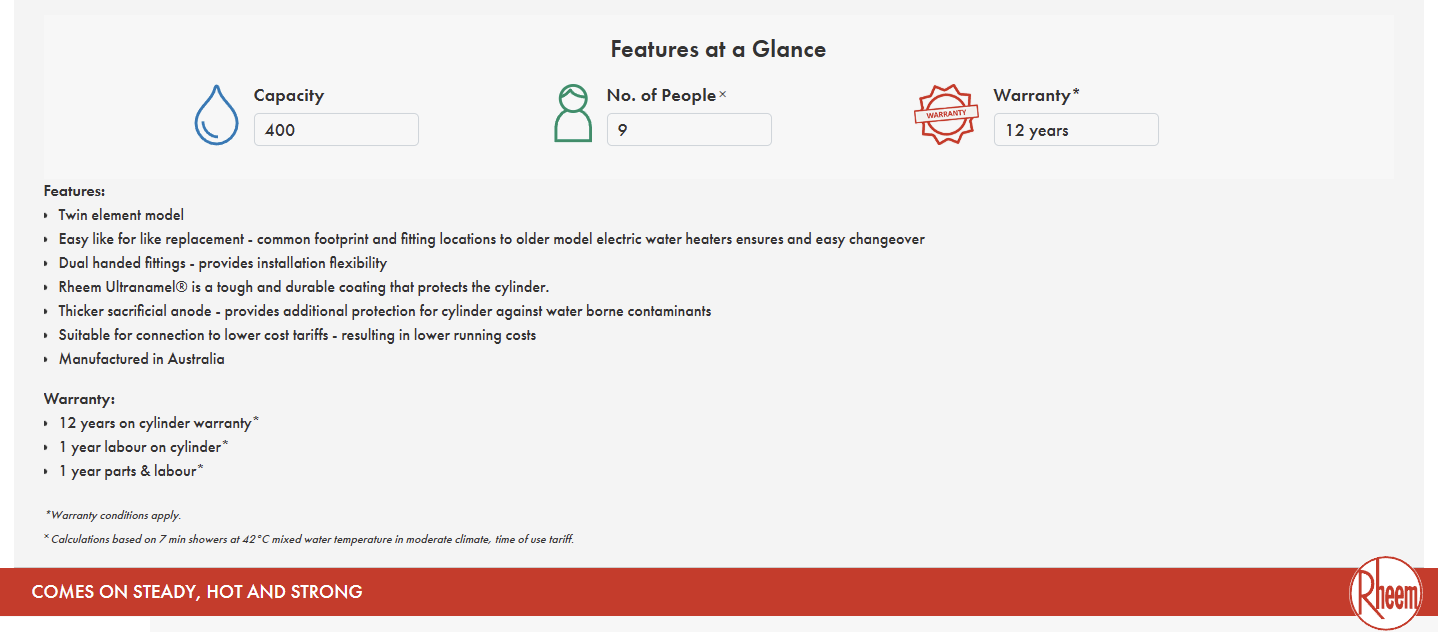Click the 1 year labour on cylinder line
The width and height of the screenshot is (1438, 632).
pos(143,447)
